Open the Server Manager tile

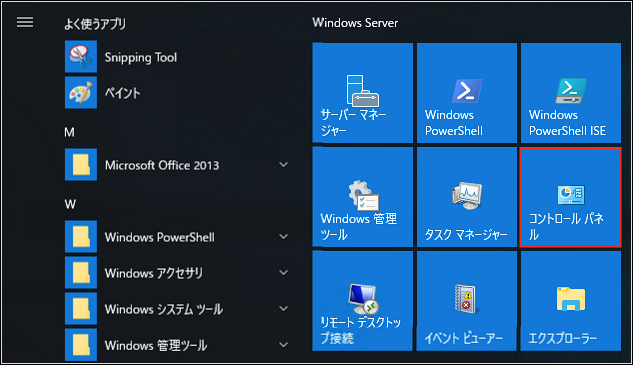[363, 93]
